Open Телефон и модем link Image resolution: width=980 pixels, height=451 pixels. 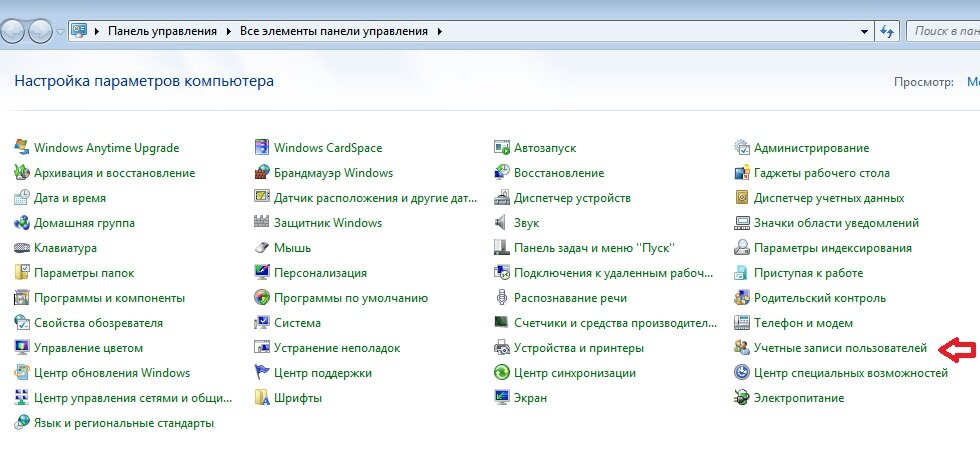pyautogui.click(x=803, y=323)
